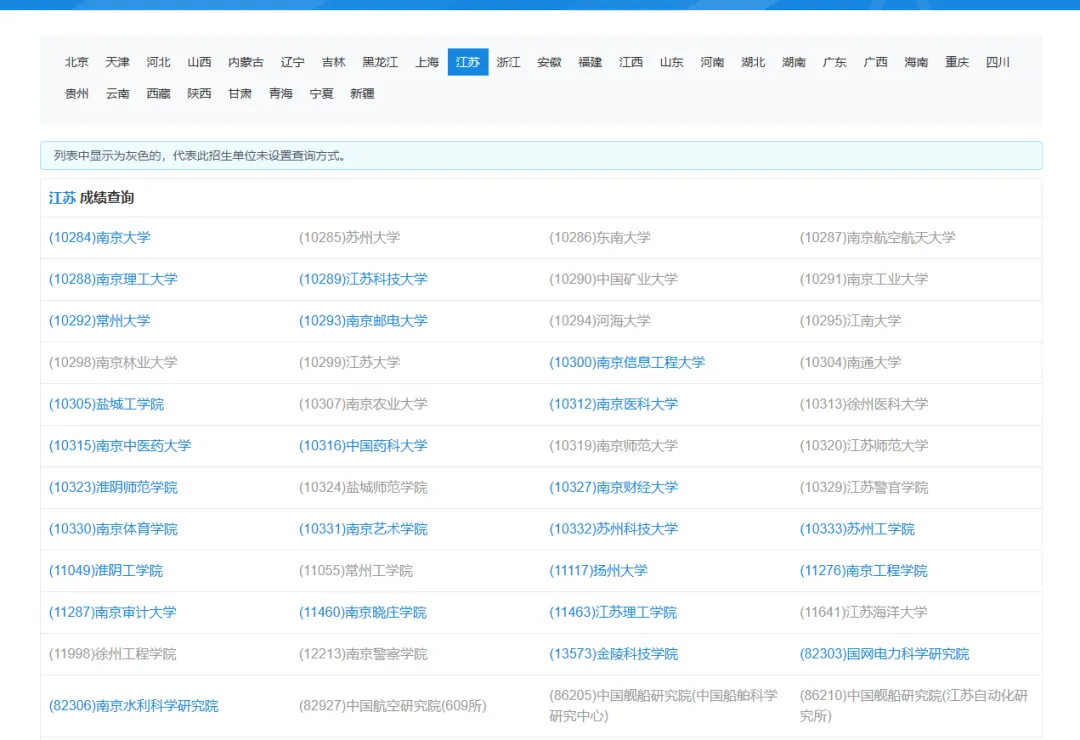Follow the (10327)南京财经大学 link
This screenshot has width=1080, height=740.
[613, 487]
